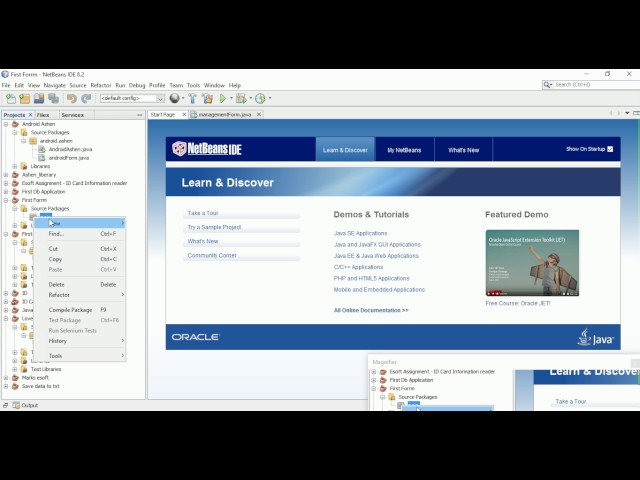Click the Debug Project toolbar icon

coord(241,98)
